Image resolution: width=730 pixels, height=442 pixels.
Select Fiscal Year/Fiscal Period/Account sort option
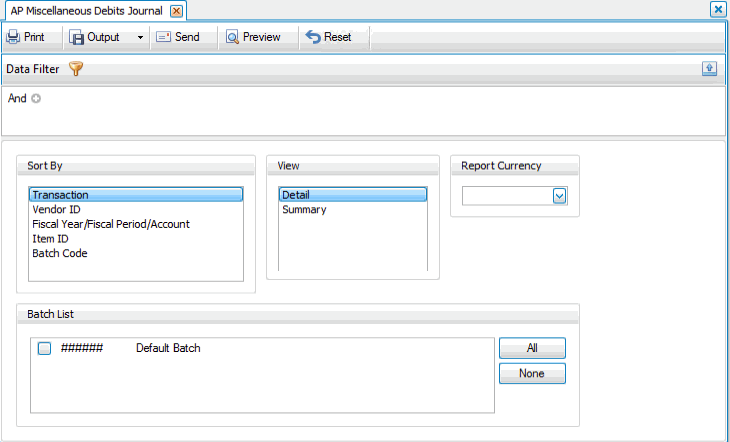(110, 224)
